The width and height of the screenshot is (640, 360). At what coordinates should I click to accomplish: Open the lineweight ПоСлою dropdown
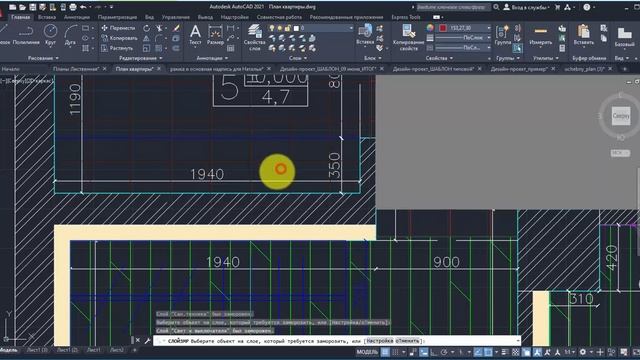tap(488, 38)
